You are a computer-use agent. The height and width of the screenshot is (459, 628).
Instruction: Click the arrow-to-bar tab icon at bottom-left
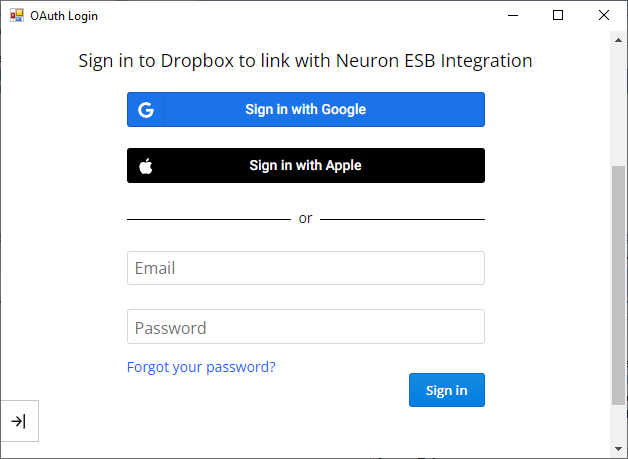[x=18, y=421]
